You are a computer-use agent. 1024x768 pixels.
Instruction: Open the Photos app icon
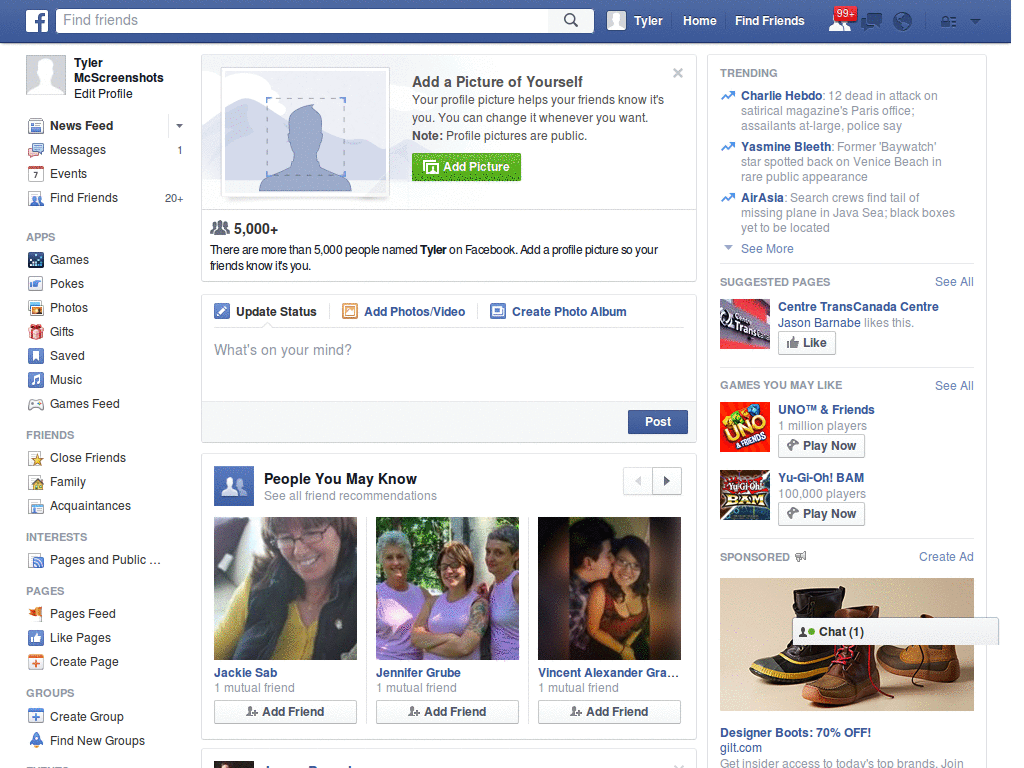coord(36,308)
